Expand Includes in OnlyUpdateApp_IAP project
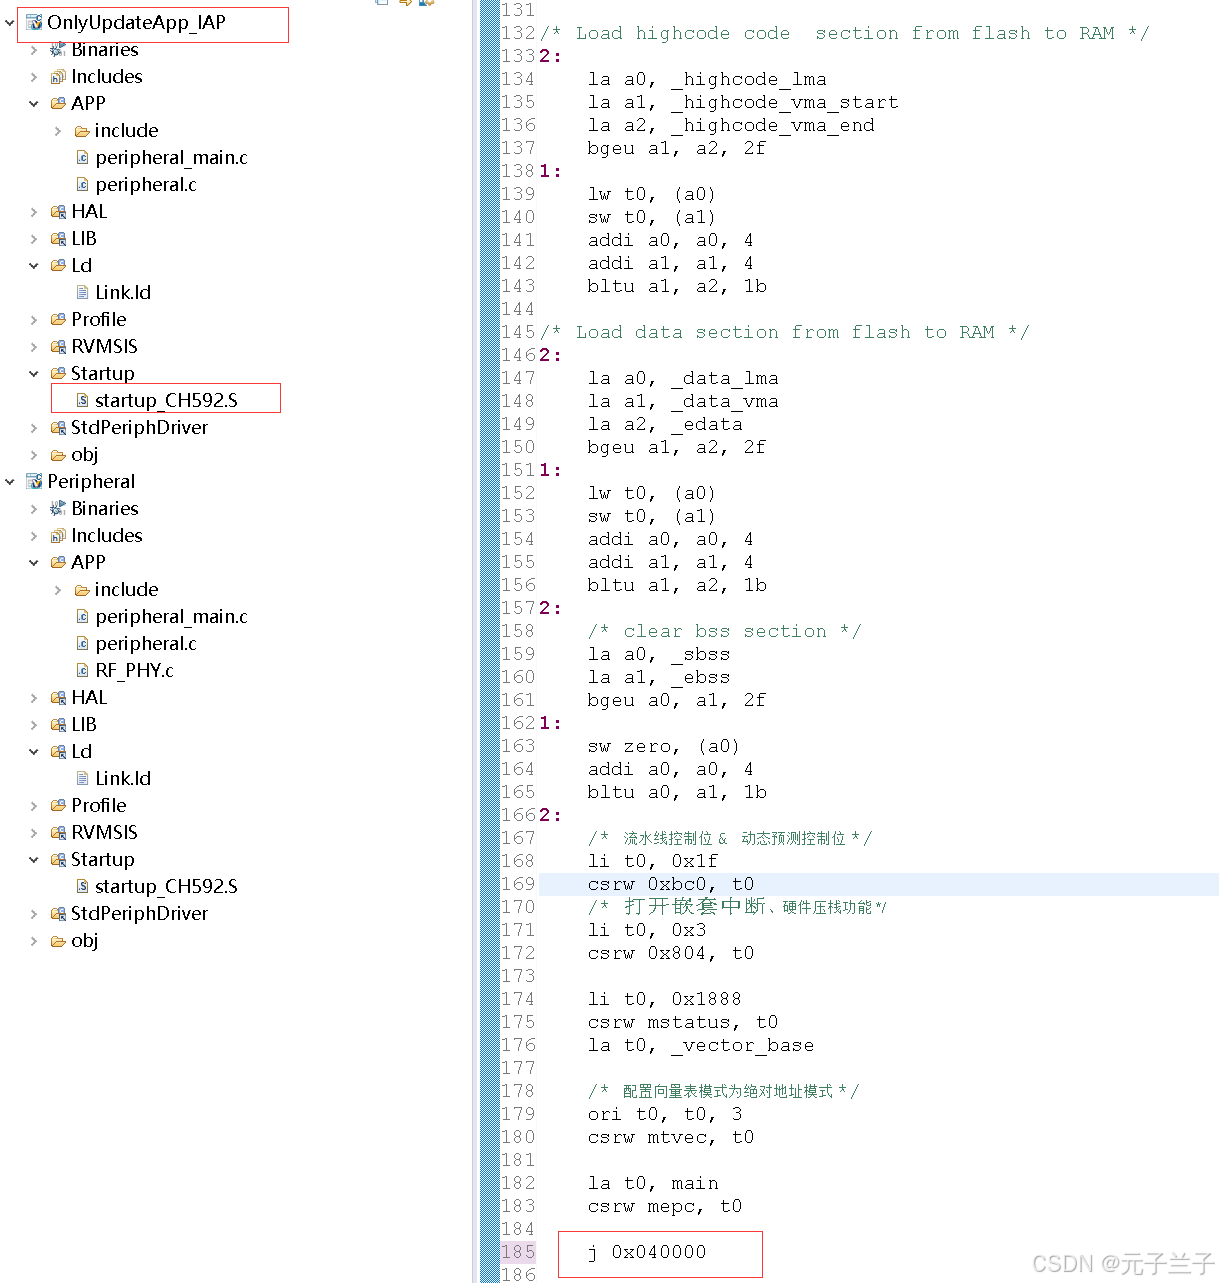This screenshot has width=1219, height=1283. pyautogui.click(x=34, y=76)
